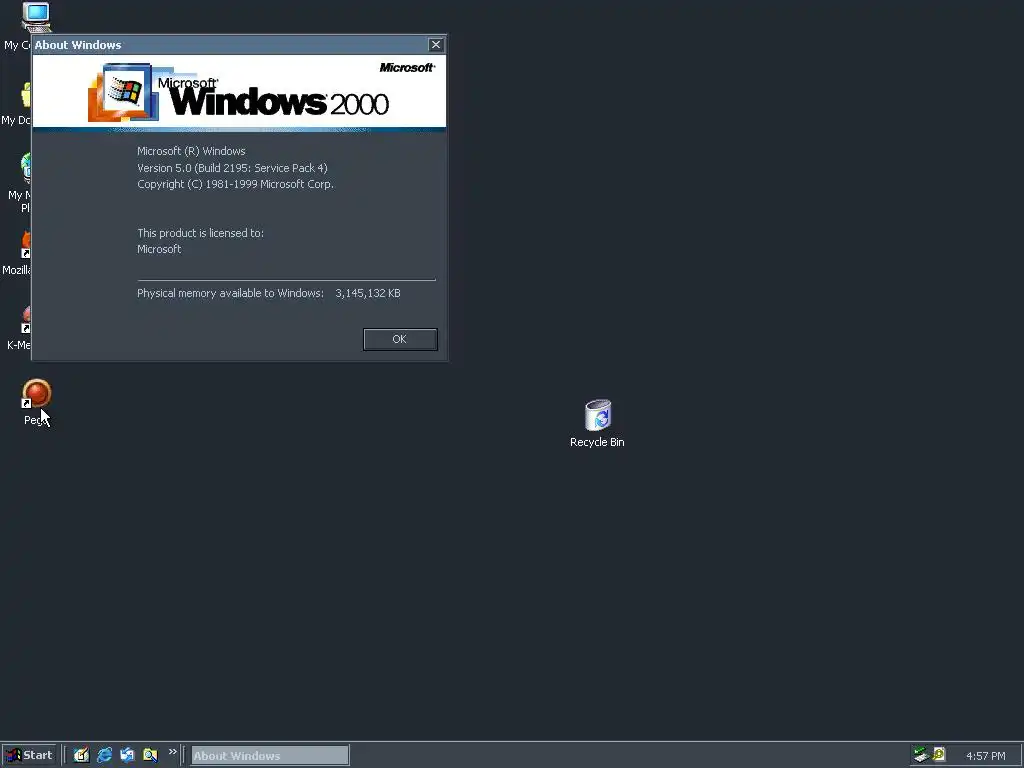Click 'This product is licensed to:' text
This screenshot has width=1024, height=768.
[x=200, y=233]
